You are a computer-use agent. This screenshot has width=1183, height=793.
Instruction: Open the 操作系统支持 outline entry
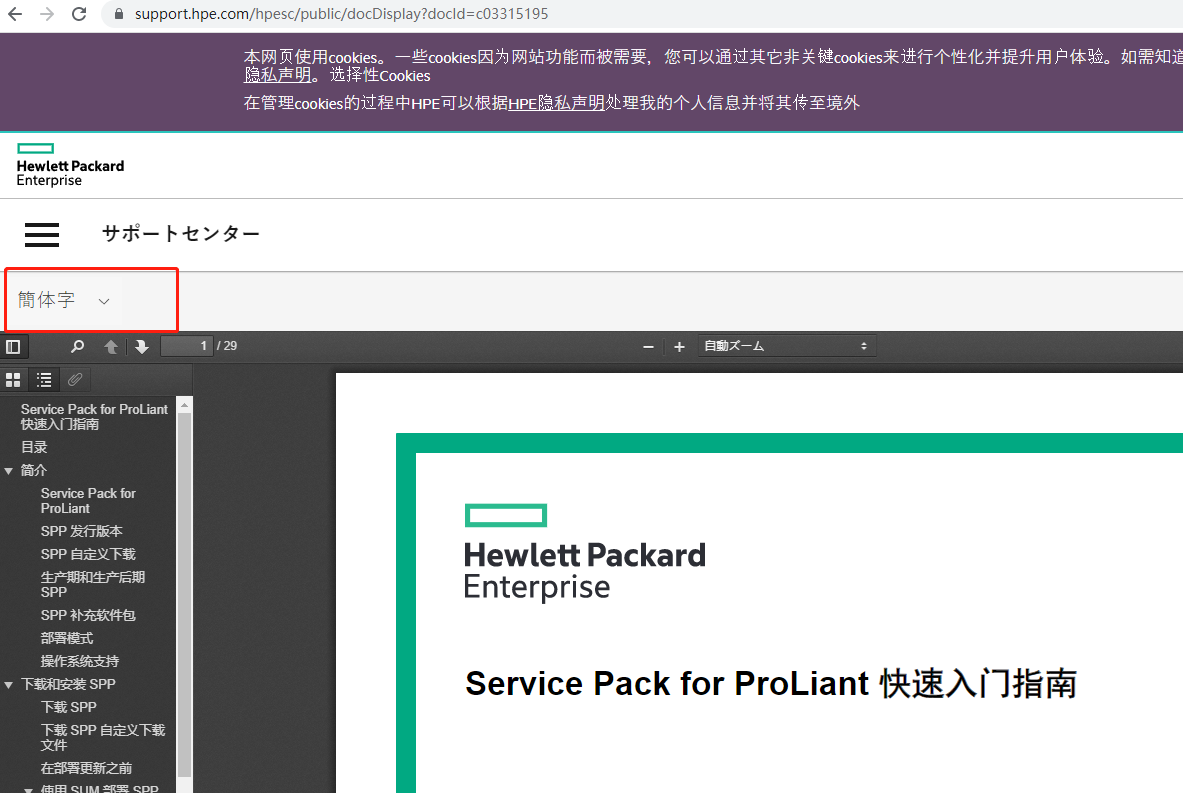tap(80, 662)
